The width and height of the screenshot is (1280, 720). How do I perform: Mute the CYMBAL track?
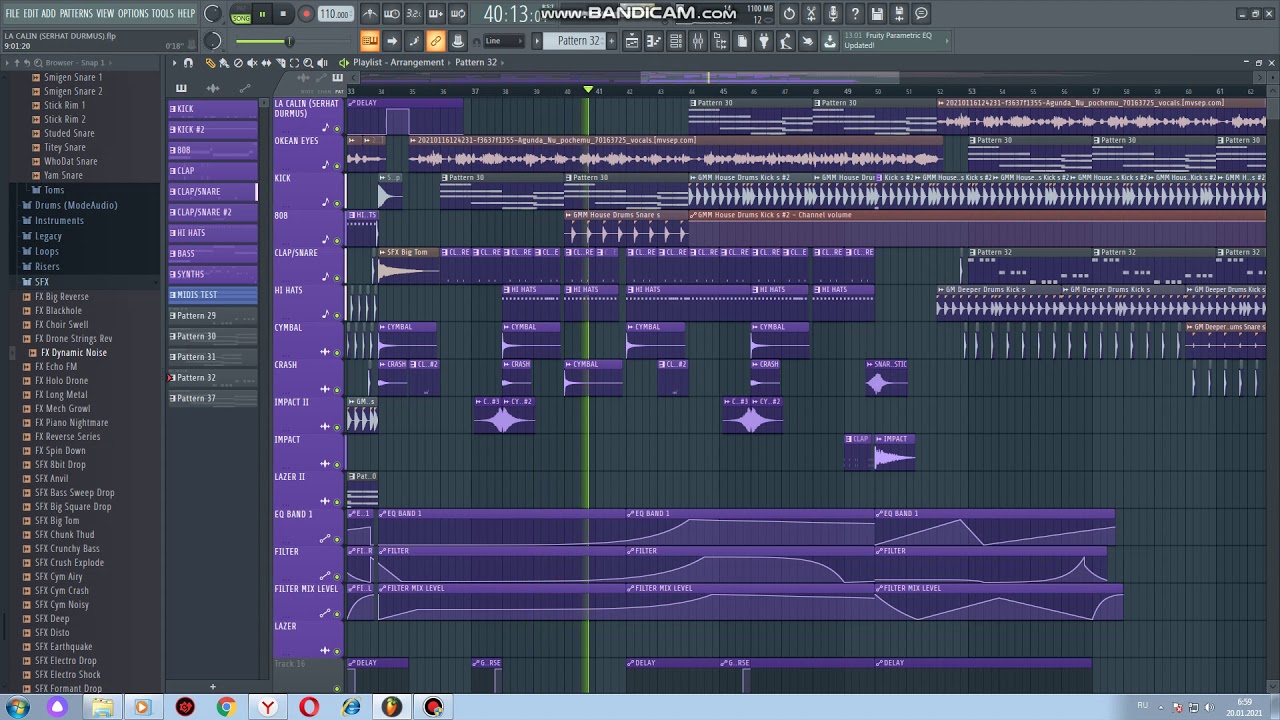(337, 352)
